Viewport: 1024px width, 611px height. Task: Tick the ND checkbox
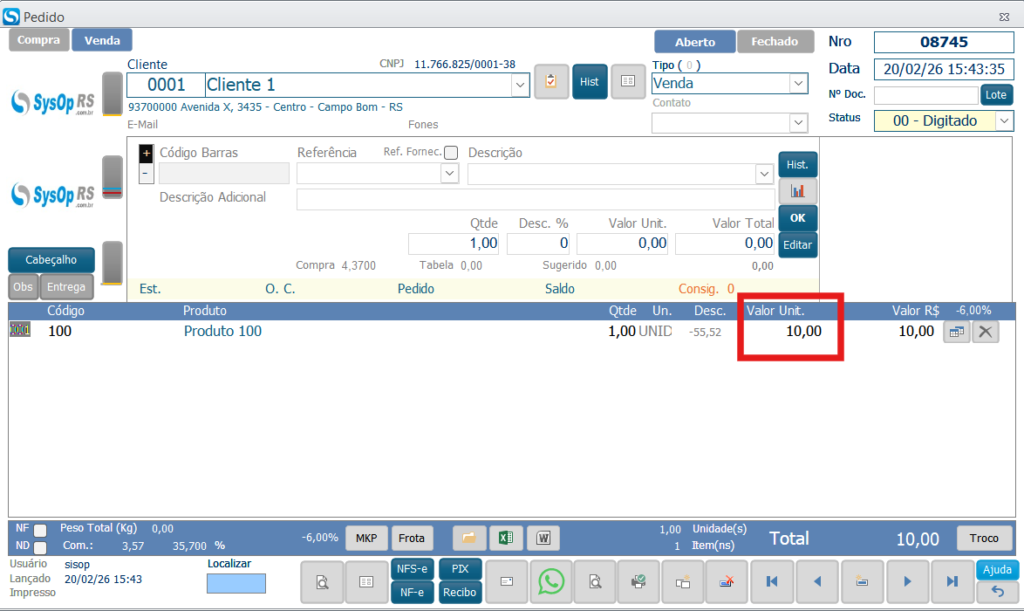pyautogui.click(x=40, y=547)
